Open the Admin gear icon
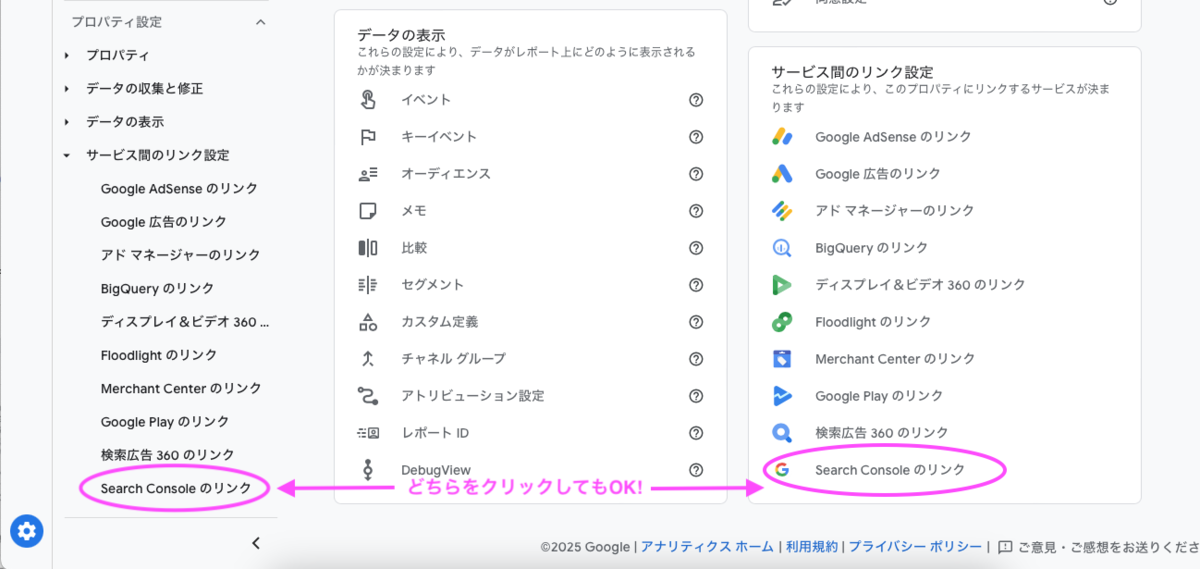Image resolution: width=1200 pixels, height=569 pixels. pos(26,530)
